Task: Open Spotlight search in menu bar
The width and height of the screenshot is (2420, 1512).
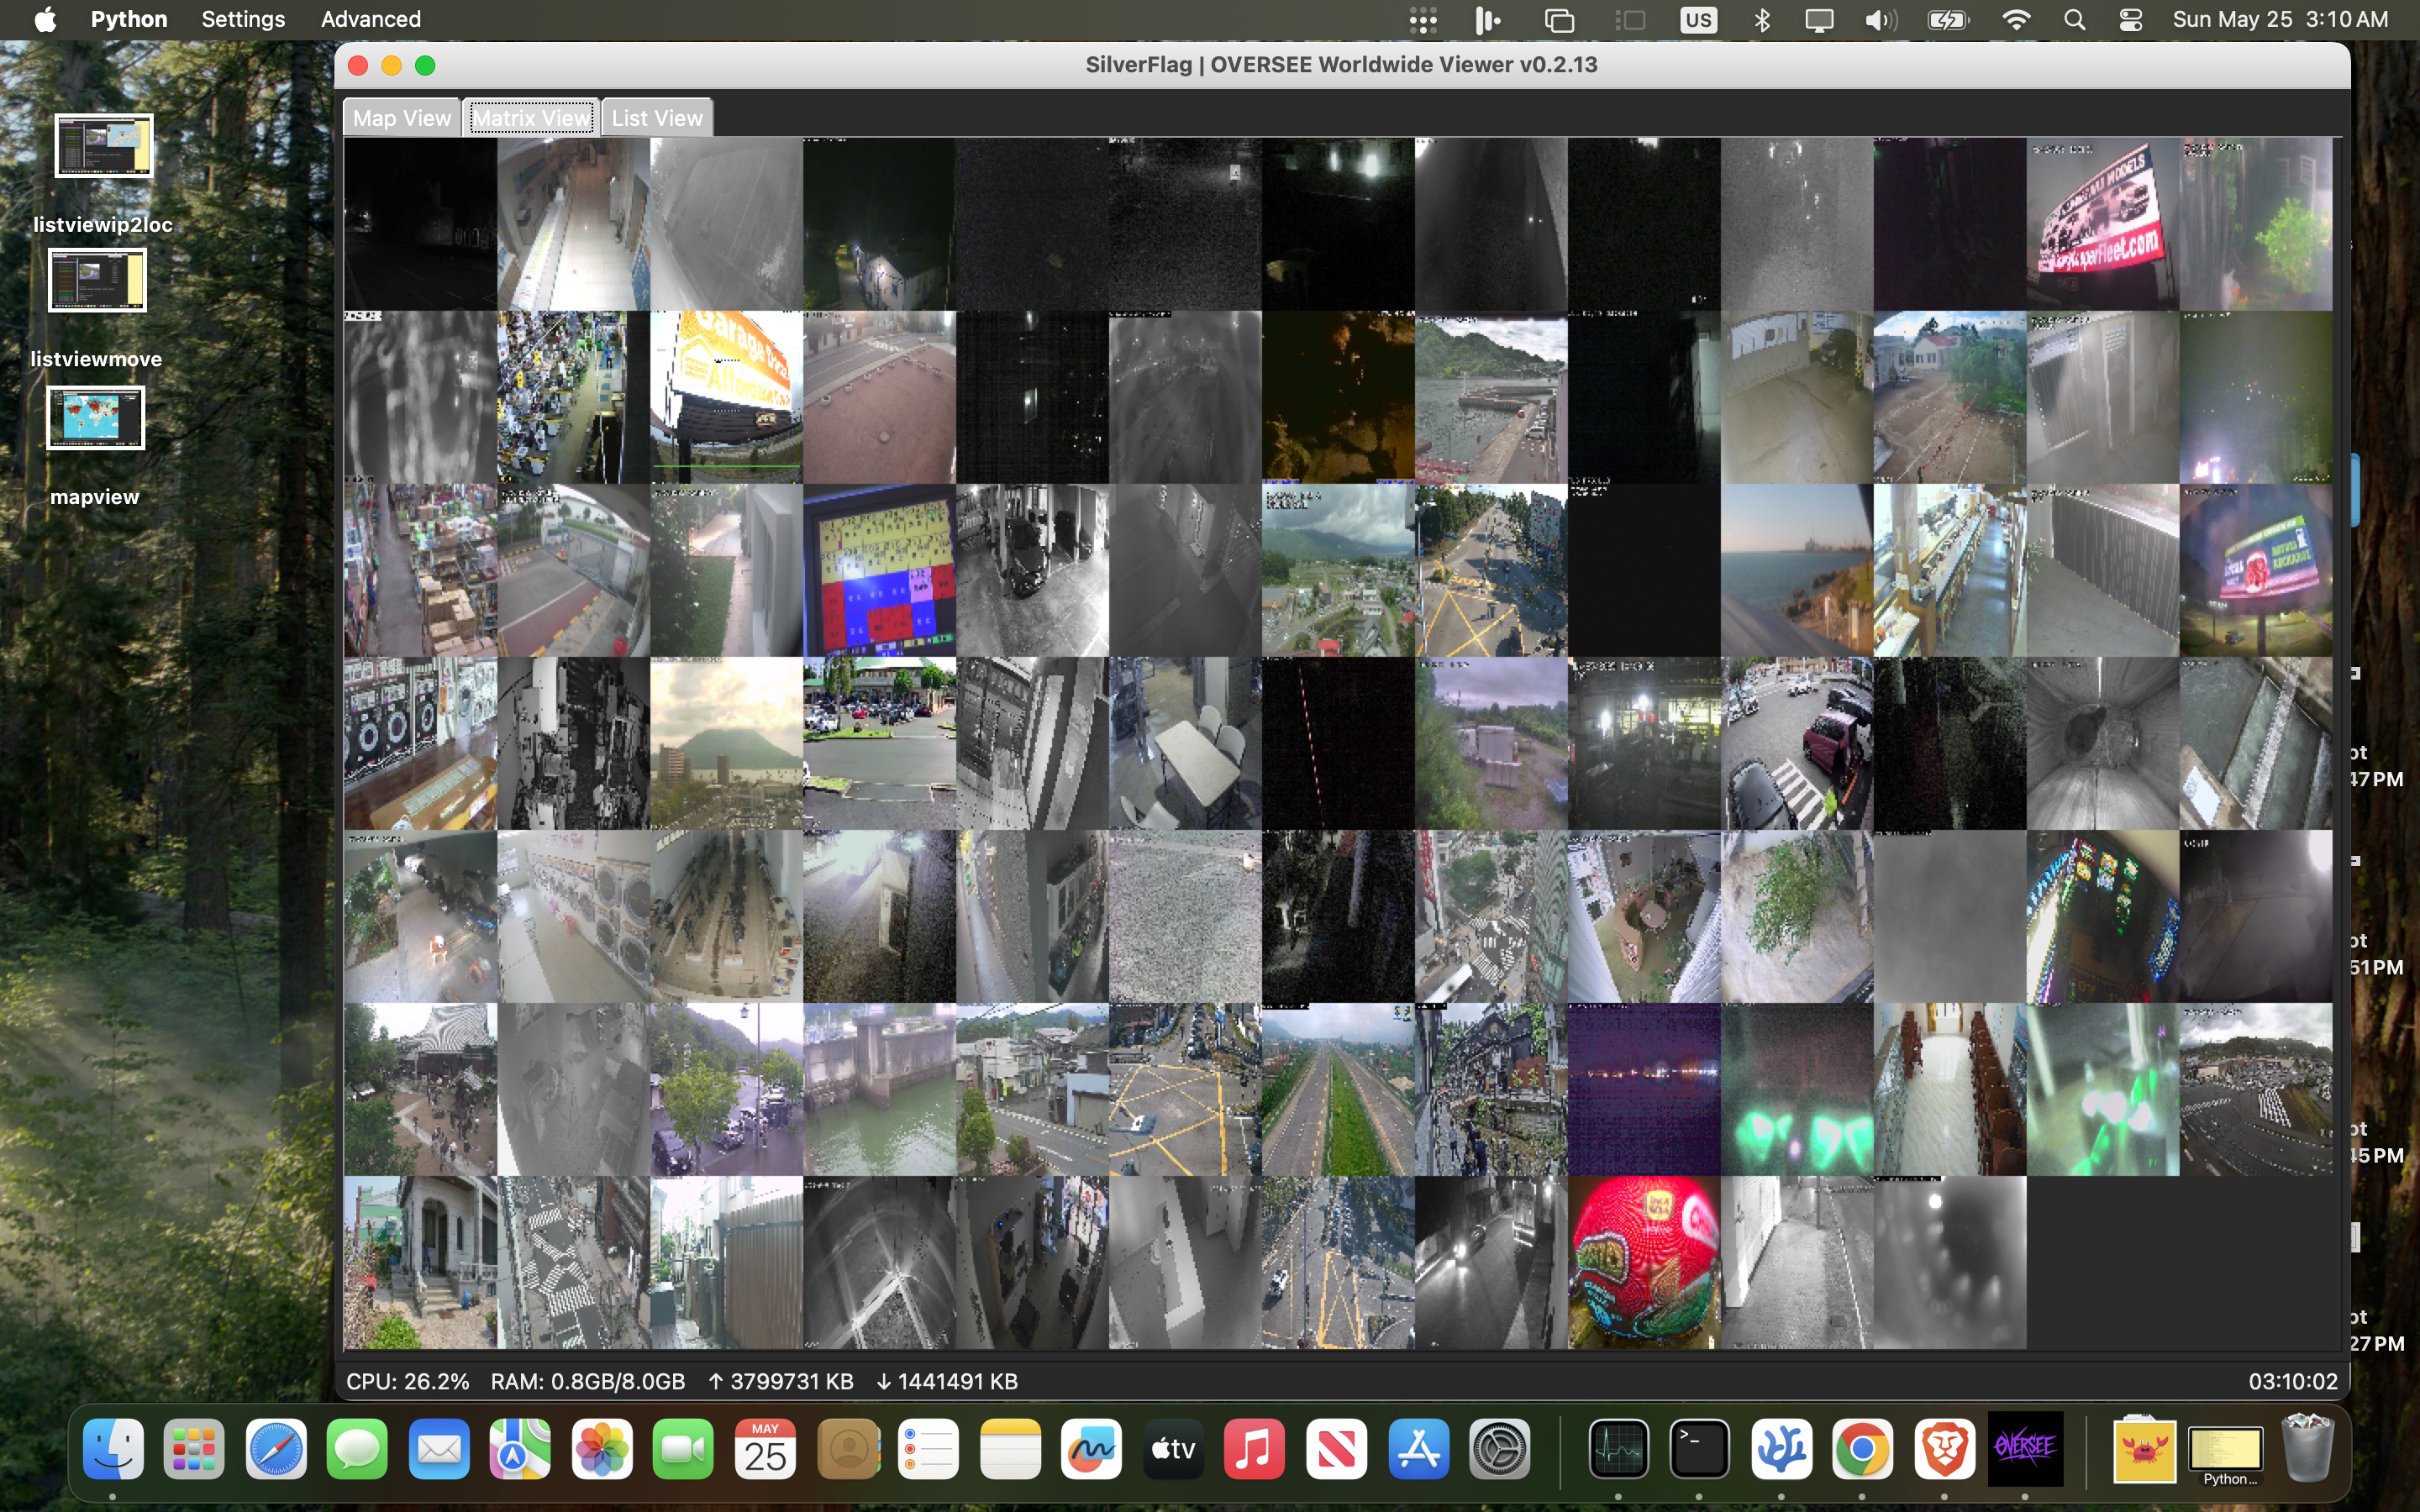Action: (2075, 20)
